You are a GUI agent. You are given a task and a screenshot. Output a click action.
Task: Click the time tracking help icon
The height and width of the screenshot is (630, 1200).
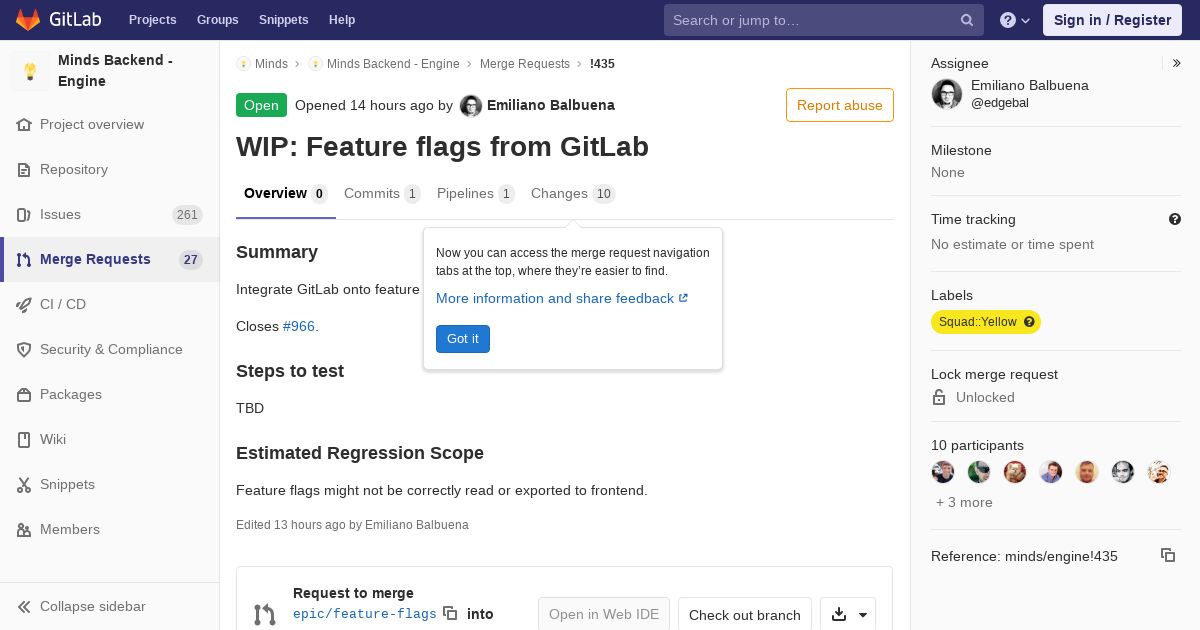(x=1175, y=219)
